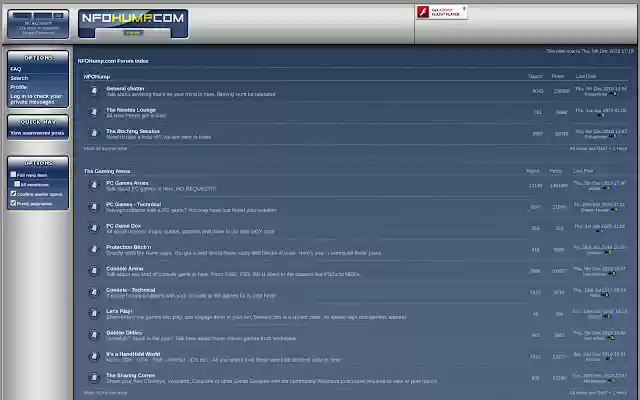Click the NFOHump category heading
The width and height of the screenshot is (640, 400).
point(97,77)
